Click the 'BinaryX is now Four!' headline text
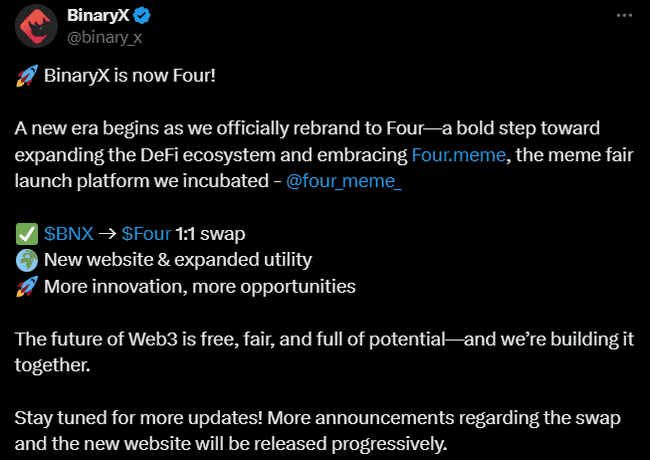This screenshot has width=650, height=460. (x=130, y=76)
